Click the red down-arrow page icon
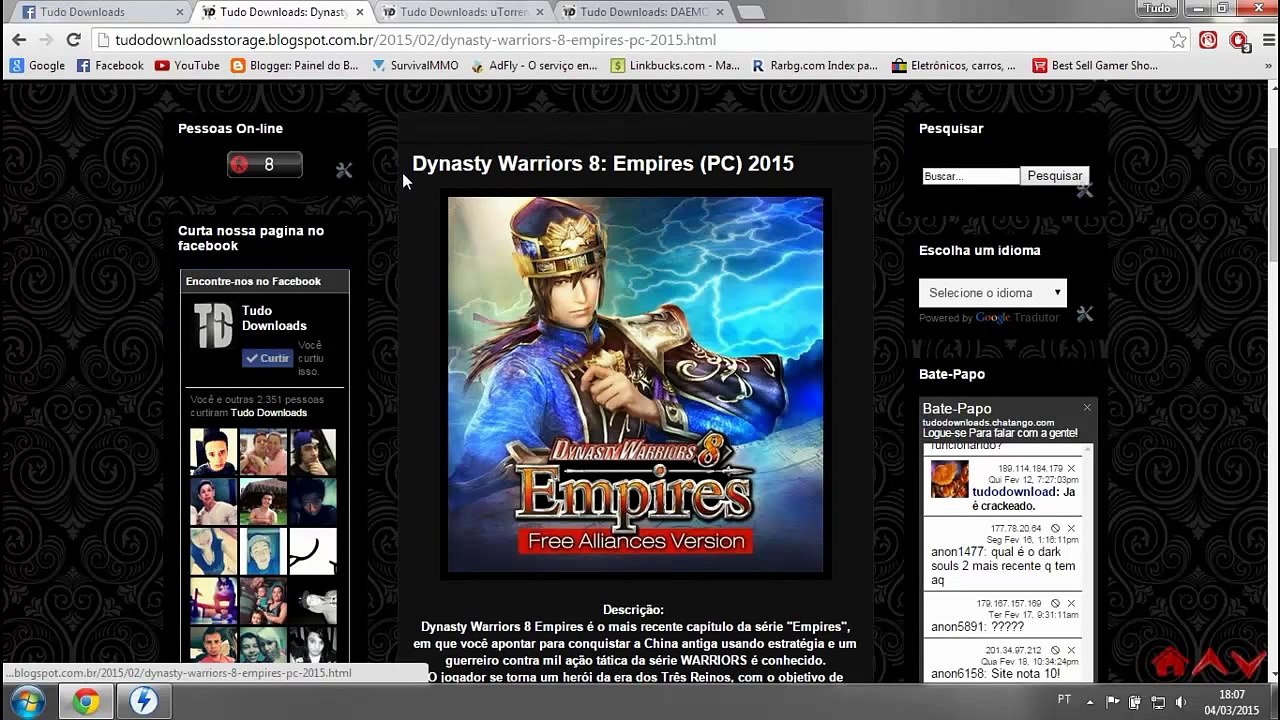The image size is (1280, 720). [x=1248, y=662]
